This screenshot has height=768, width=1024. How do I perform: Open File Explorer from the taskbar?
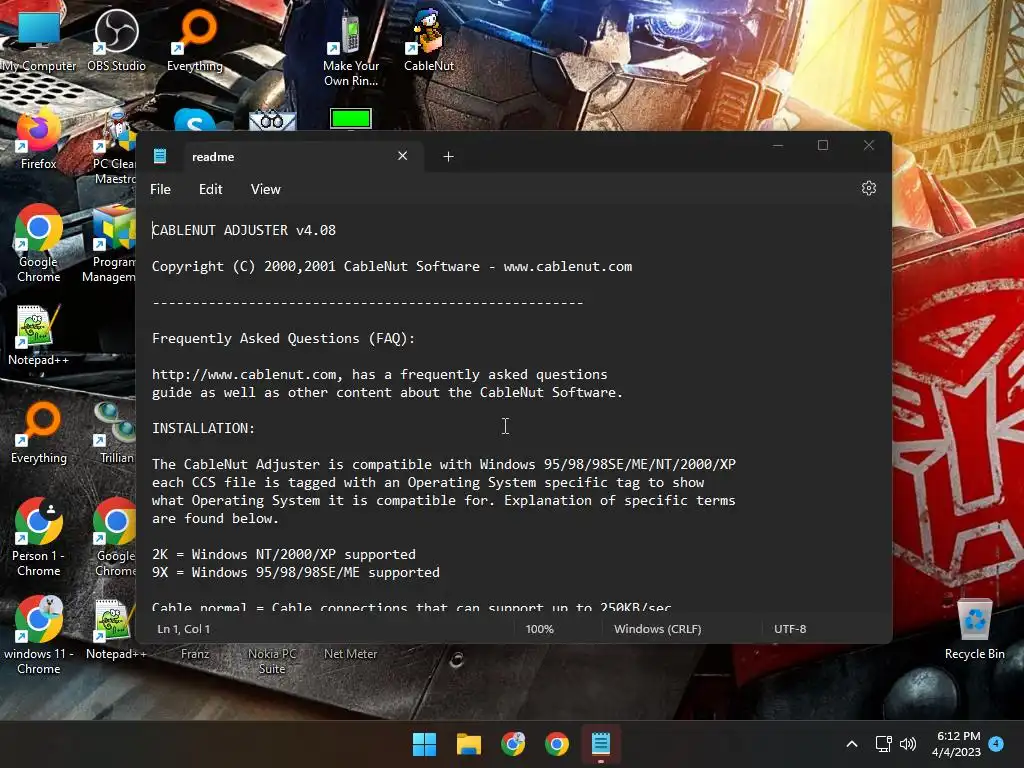pos(469,744)
